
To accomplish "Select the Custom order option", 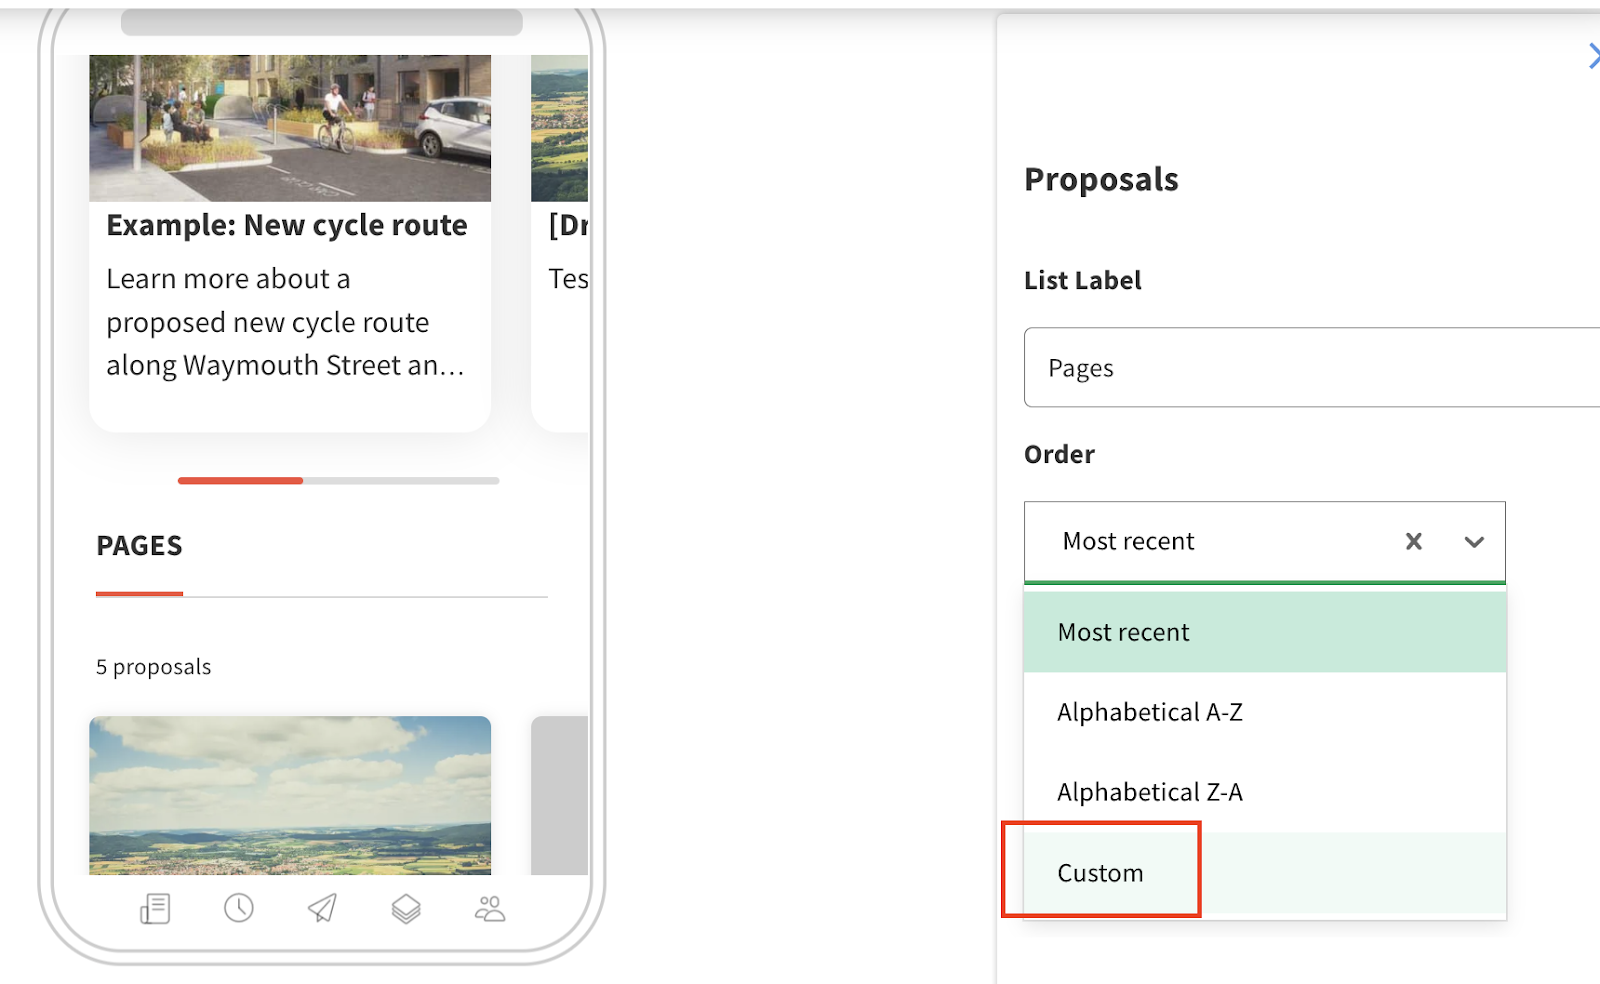I will [1101, 873].
